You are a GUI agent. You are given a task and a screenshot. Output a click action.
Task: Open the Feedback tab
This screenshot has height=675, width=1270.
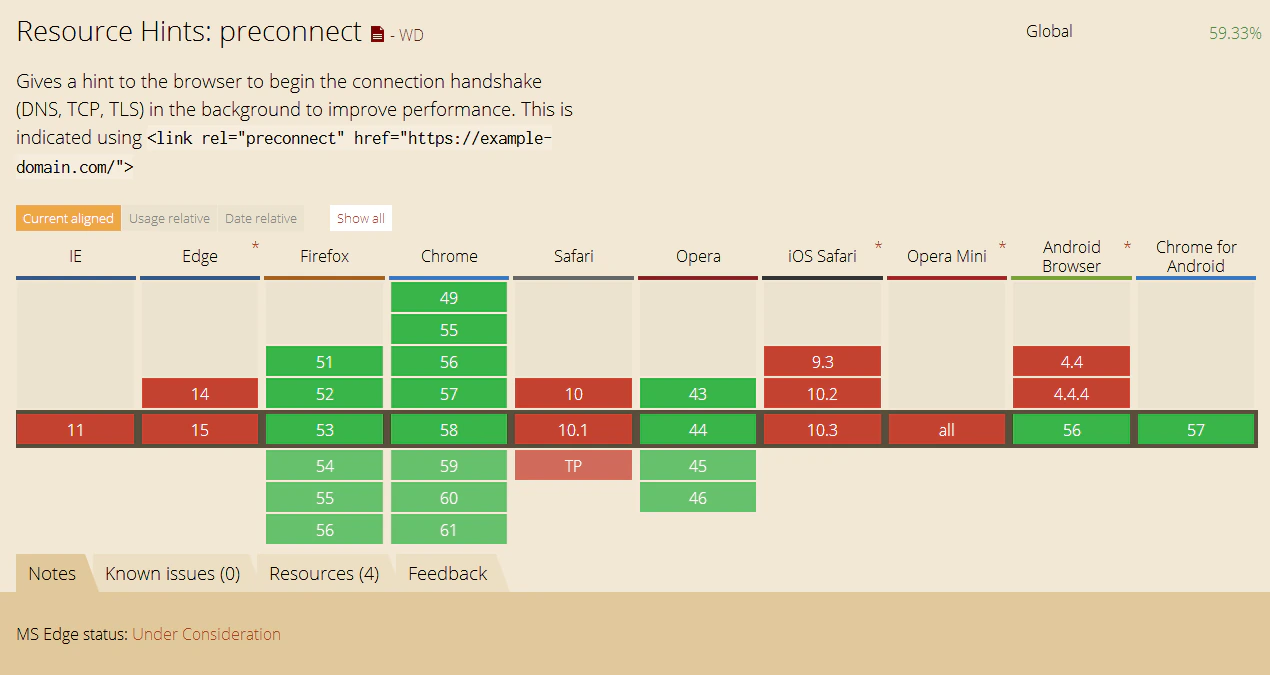tap(448, 573)
